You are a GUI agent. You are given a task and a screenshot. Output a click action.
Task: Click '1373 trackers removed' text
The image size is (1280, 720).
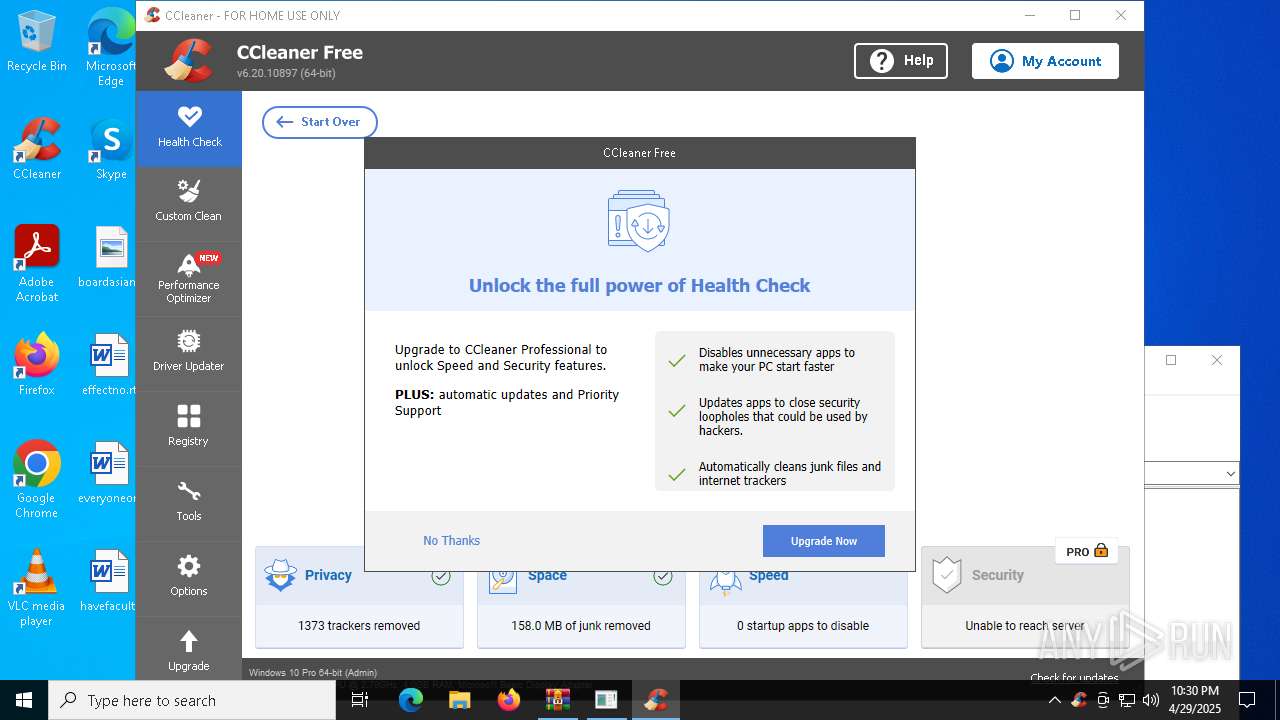coord(359,626)
